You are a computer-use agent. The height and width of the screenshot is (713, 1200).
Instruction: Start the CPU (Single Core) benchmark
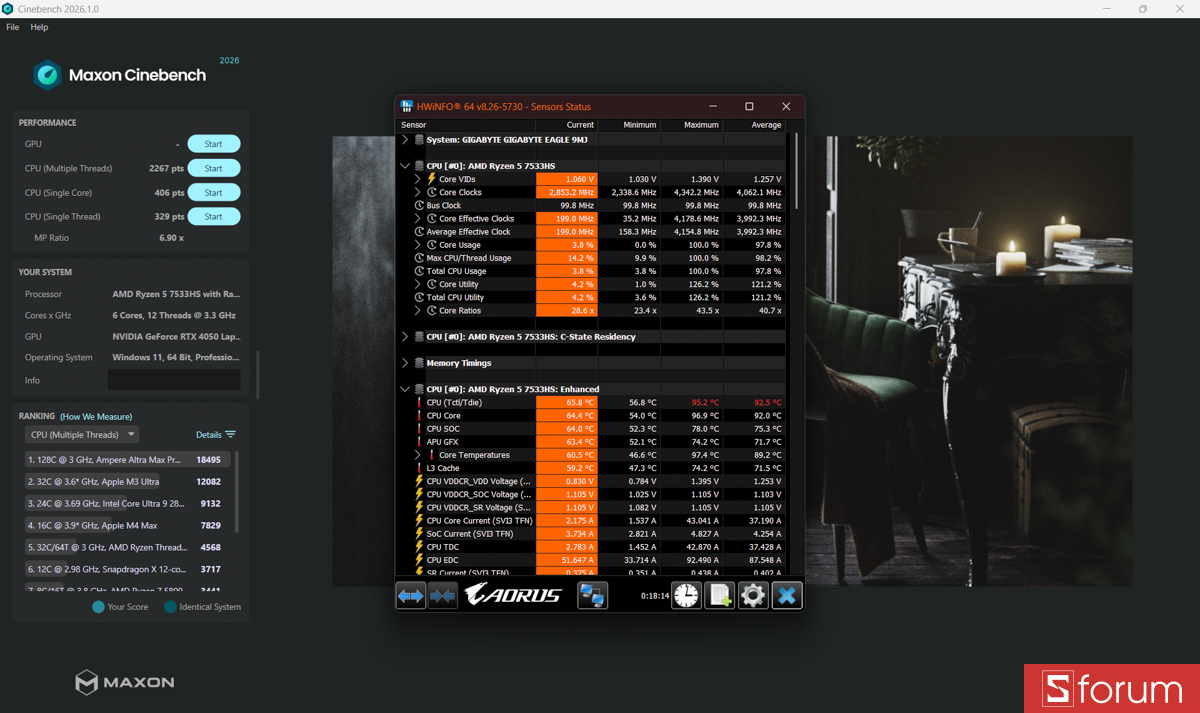coord(214,193)
